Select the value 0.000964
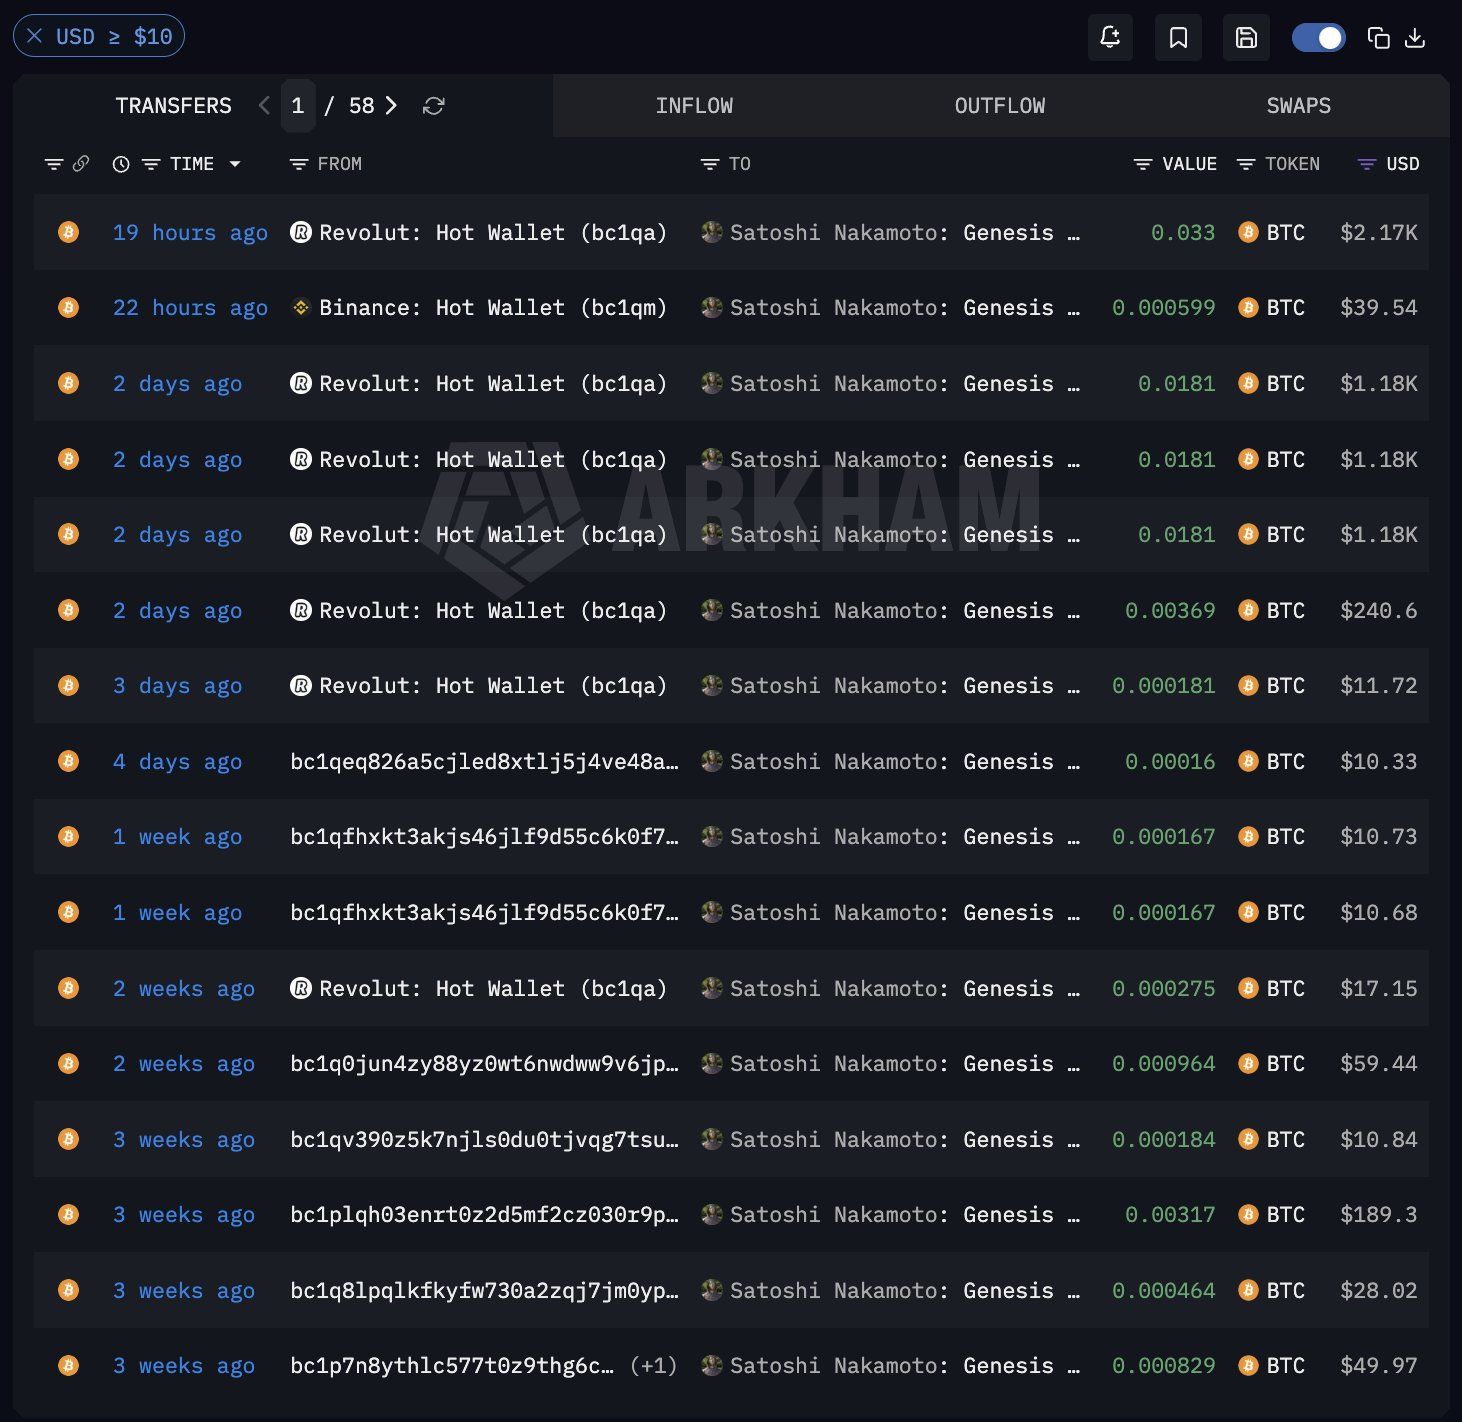This screenshot has height=1422, width=1462. point(1164,1064)
